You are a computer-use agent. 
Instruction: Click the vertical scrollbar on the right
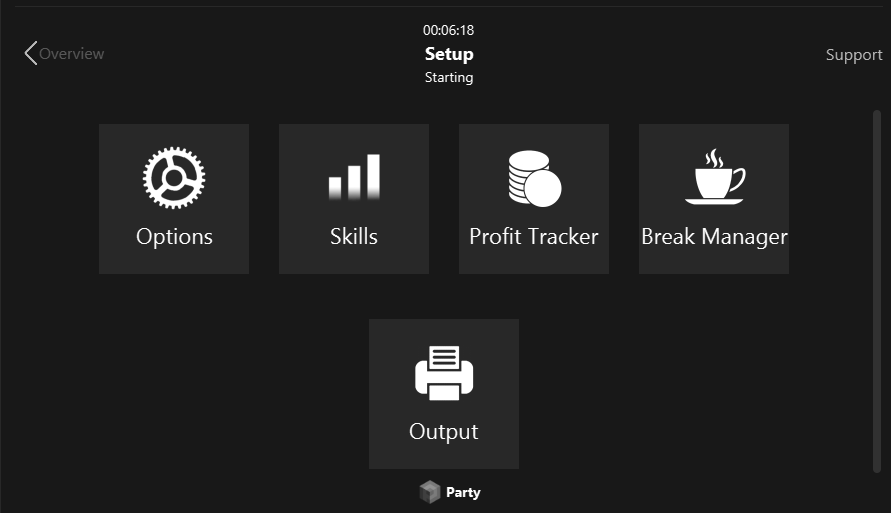point(877,290)
